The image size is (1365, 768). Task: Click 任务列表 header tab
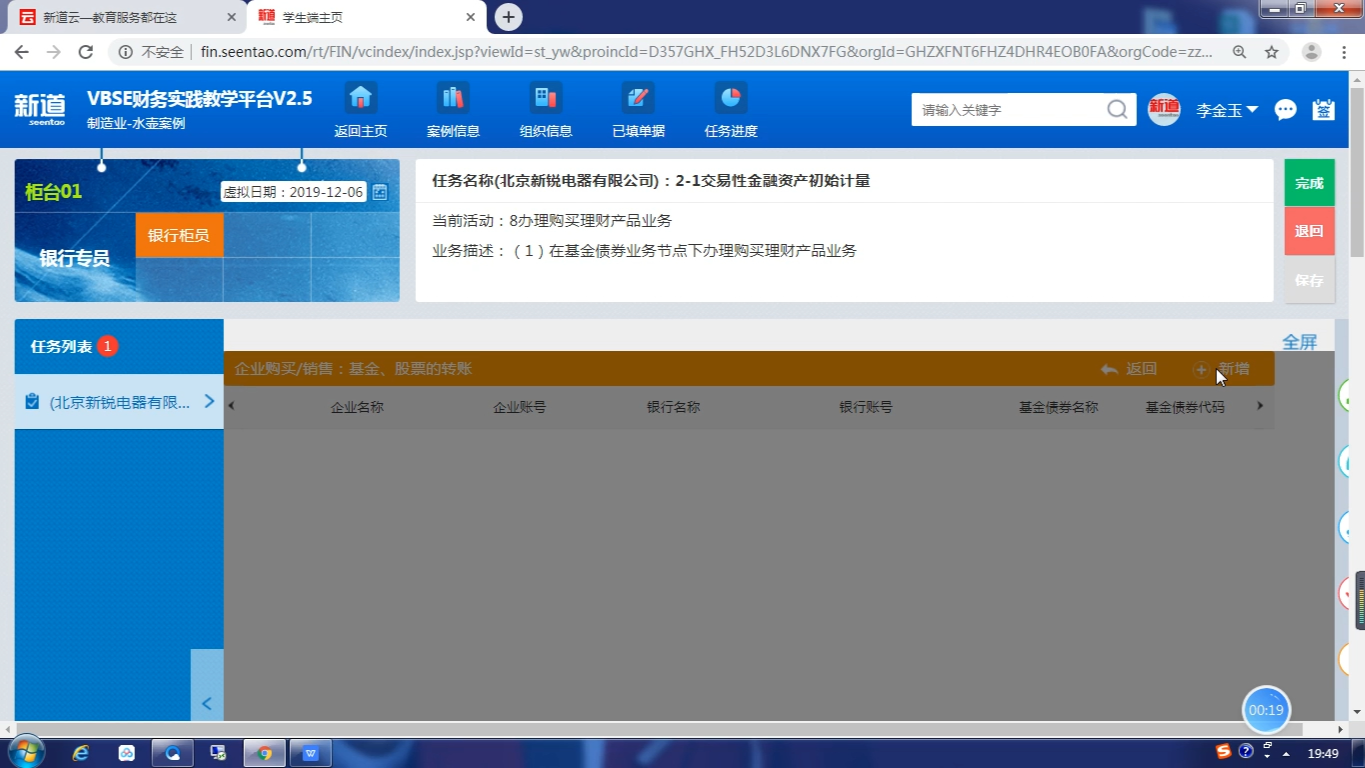coord(119,346)
